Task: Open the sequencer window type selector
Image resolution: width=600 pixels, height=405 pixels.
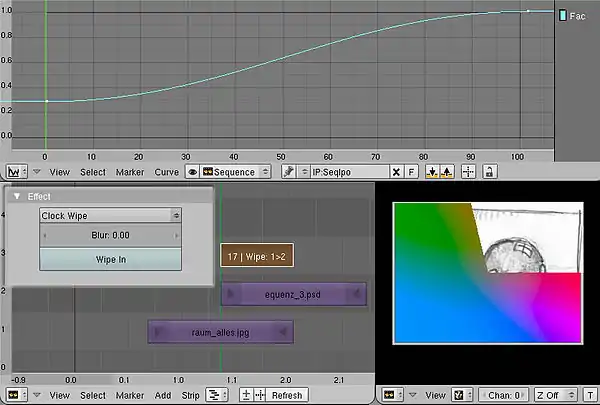Action: coord(17,395)
